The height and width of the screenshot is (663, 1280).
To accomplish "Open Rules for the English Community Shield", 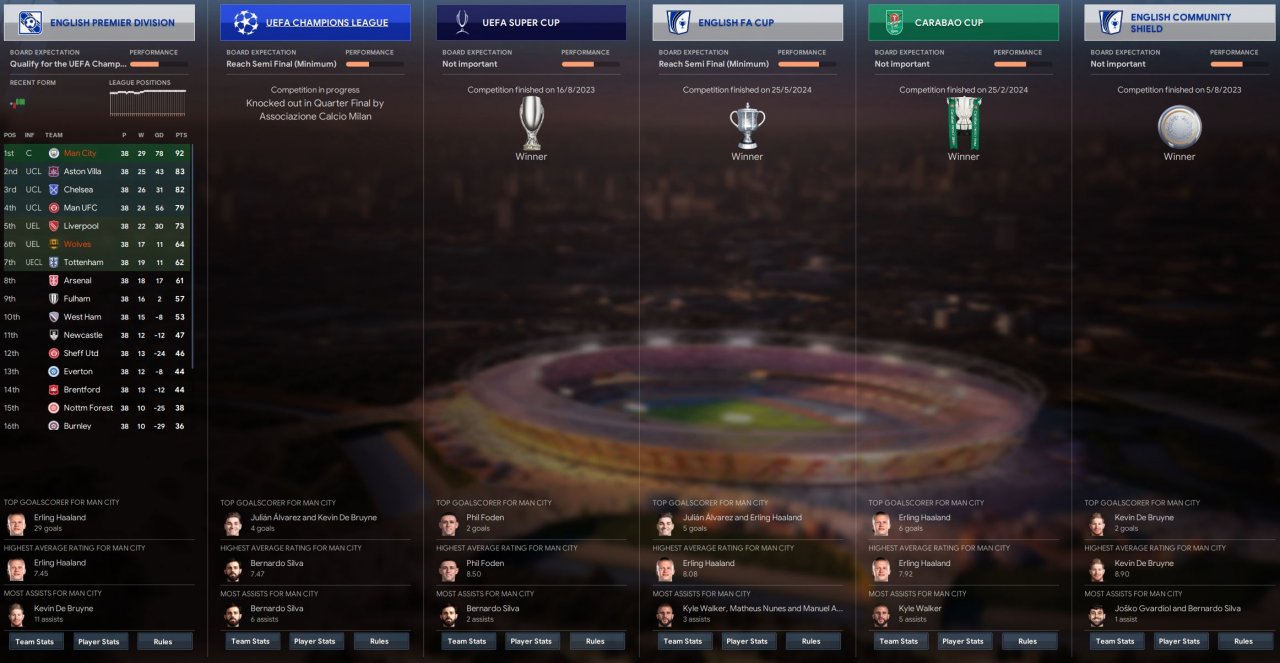I will pos(1243,641).
